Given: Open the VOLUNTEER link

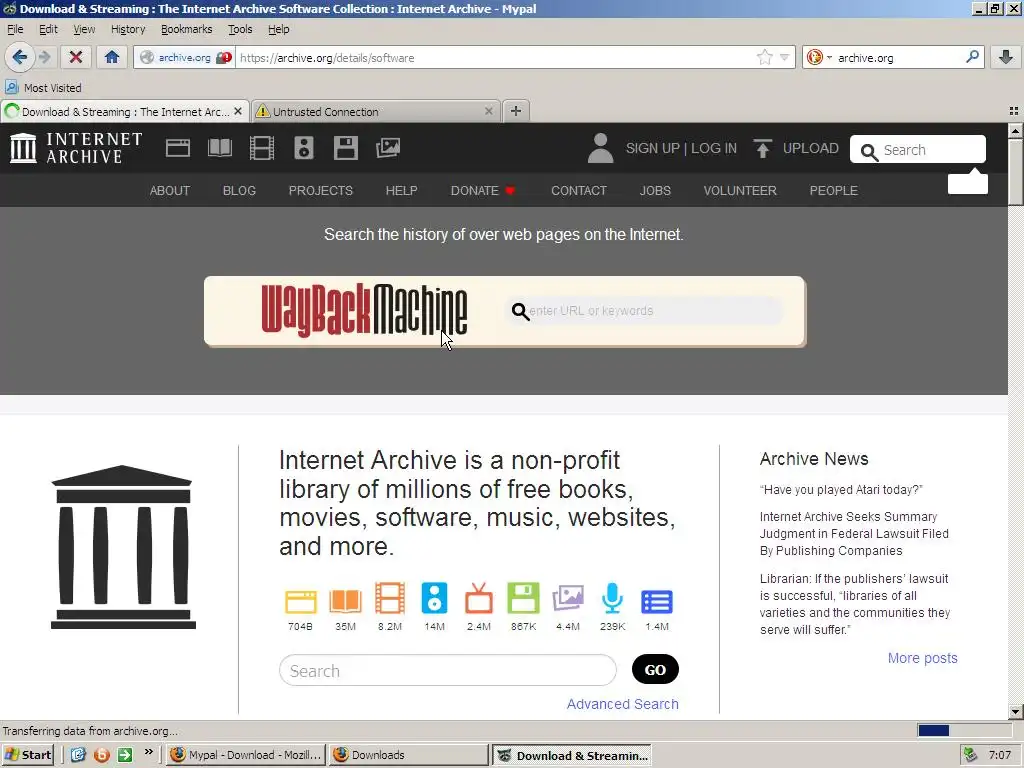Looking at the screenshot, I should click(740, 191).
